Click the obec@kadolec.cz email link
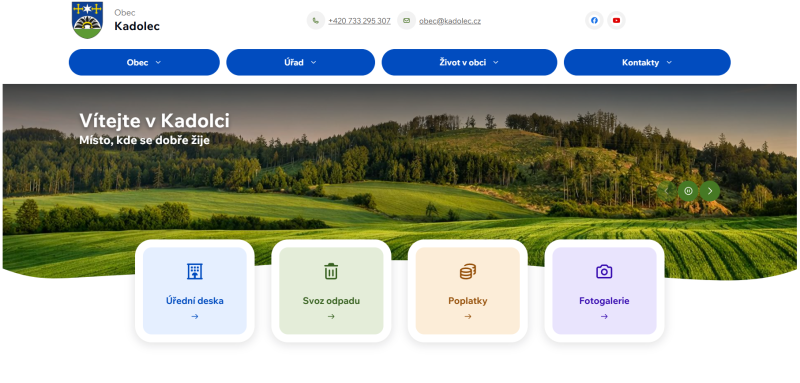This screenshot has height=383, width=800. pos(450,21)
